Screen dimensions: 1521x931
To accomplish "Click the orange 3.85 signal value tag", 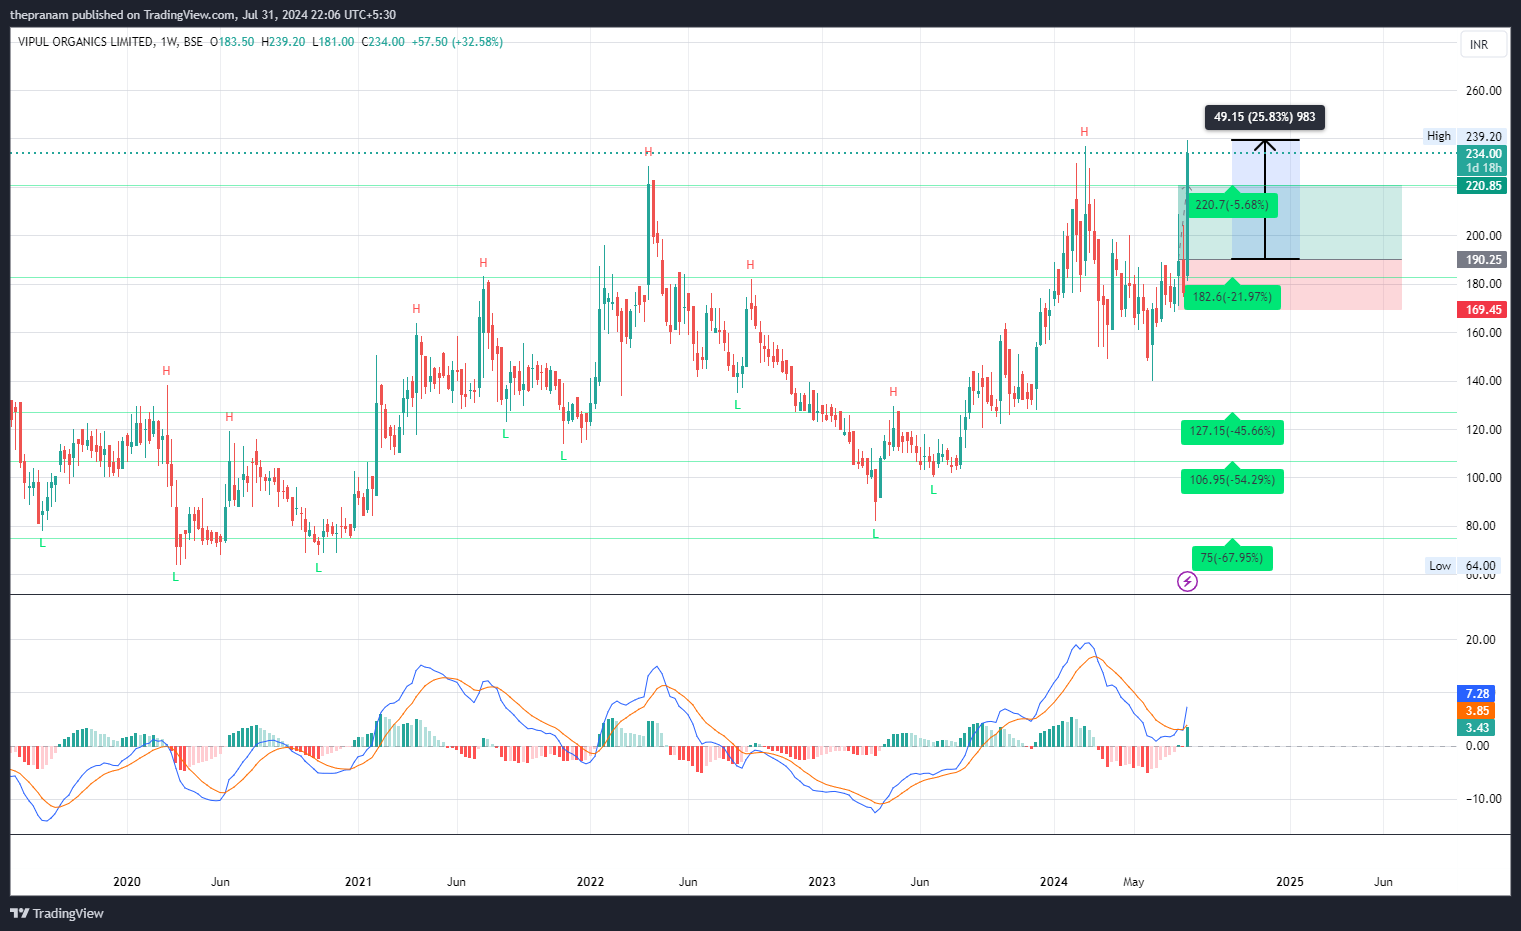I will pos(1477,711).
